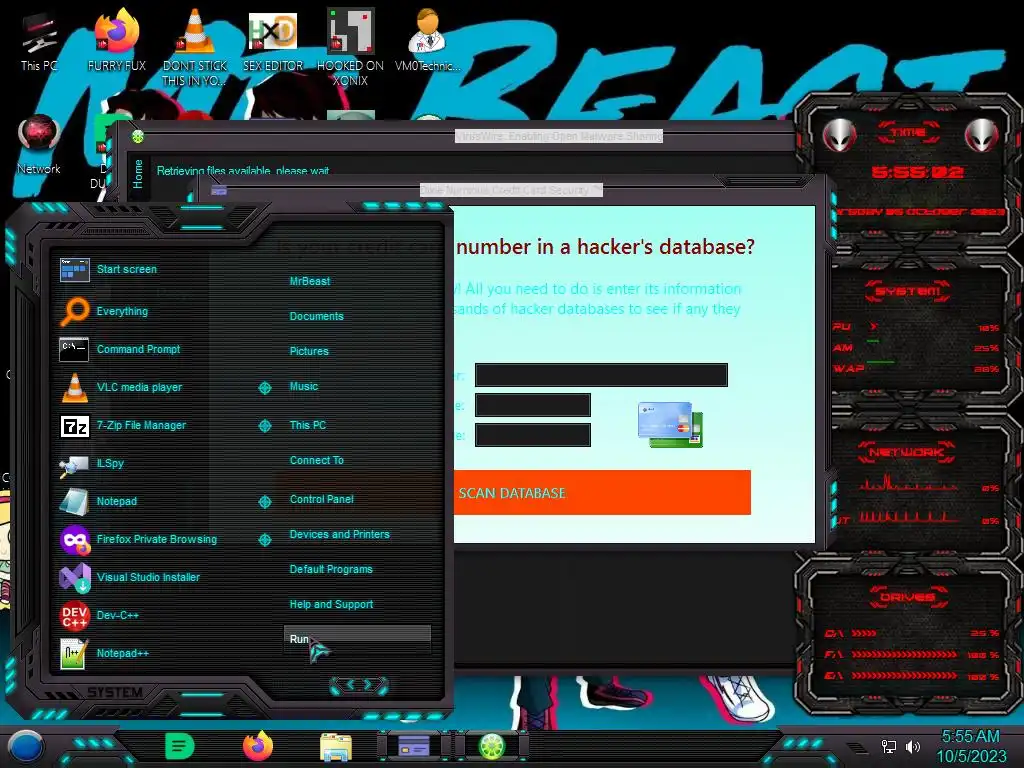Open This PC from start menu list

pos(308,425)
